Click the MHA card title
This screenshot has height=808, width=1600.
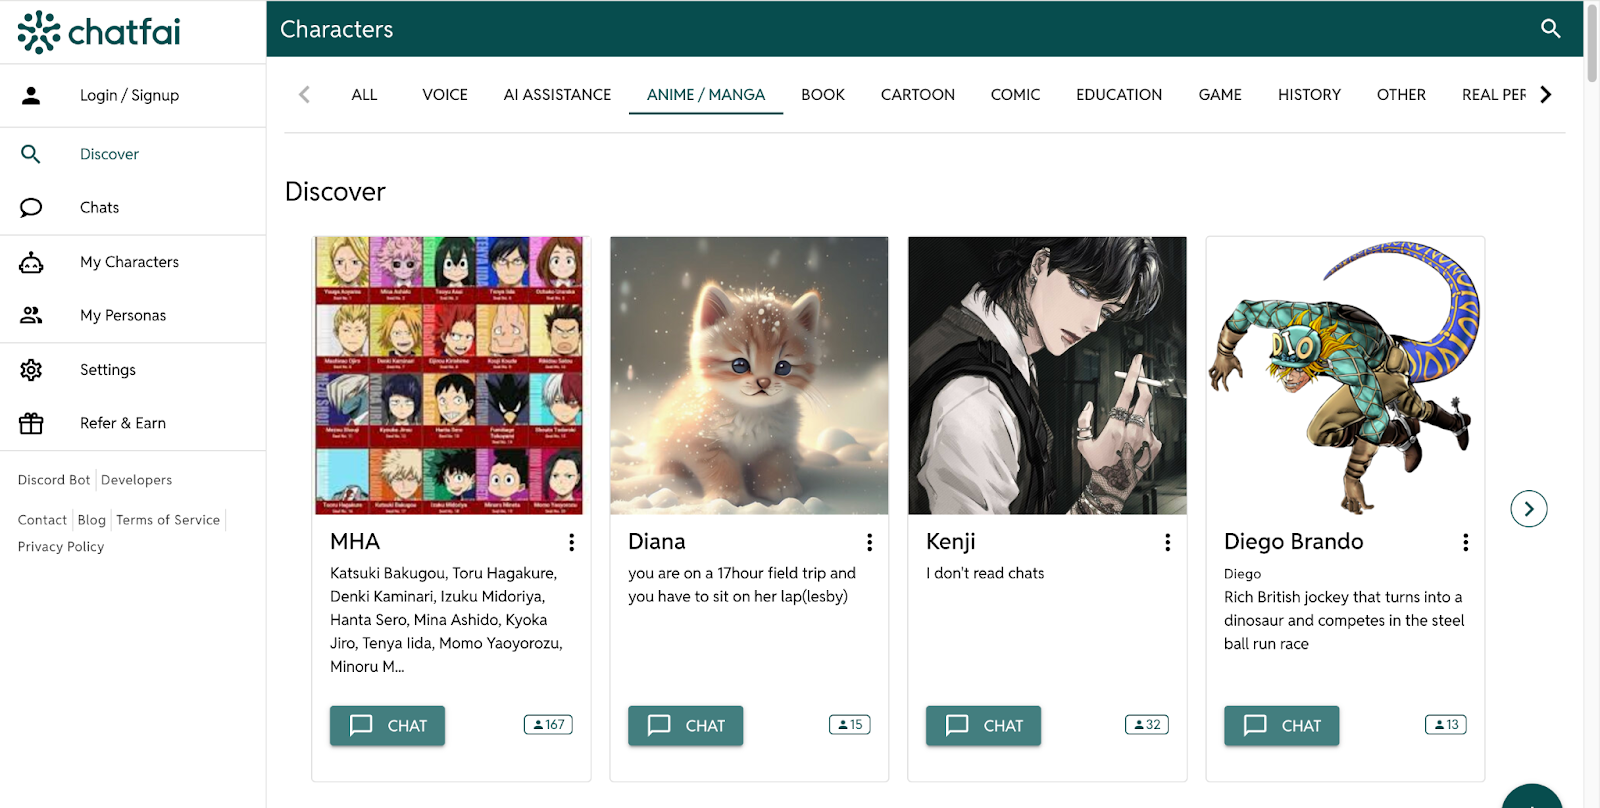click(x=355, y=541)
